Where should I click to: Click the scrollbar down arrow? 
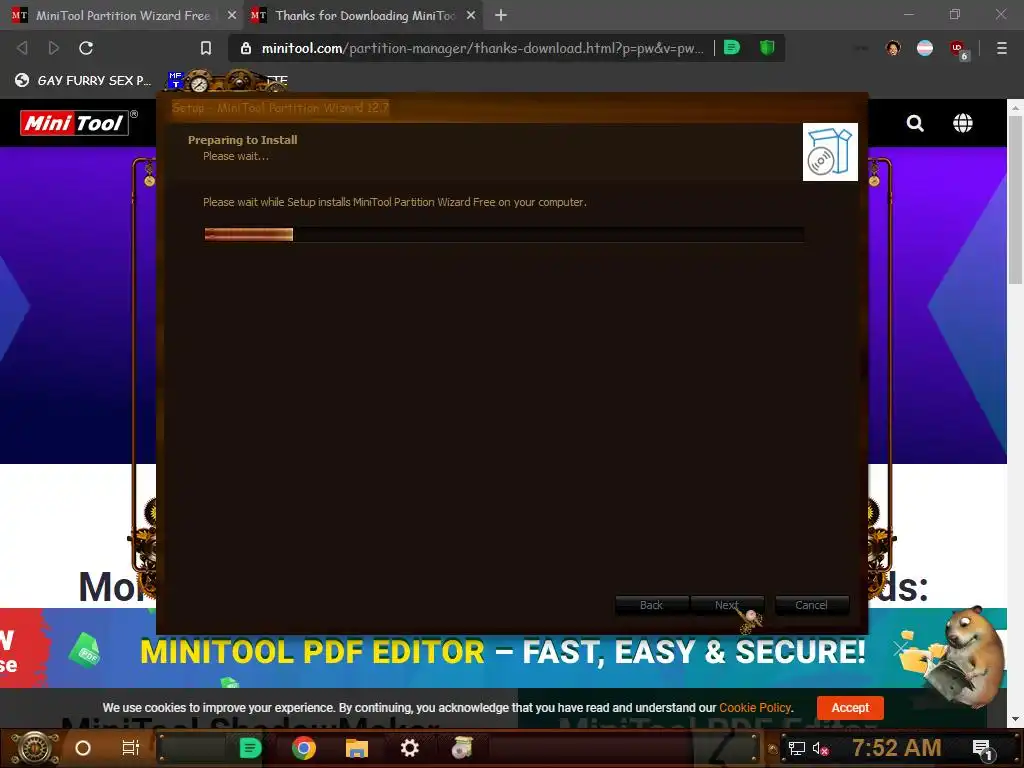[1015, 719]
